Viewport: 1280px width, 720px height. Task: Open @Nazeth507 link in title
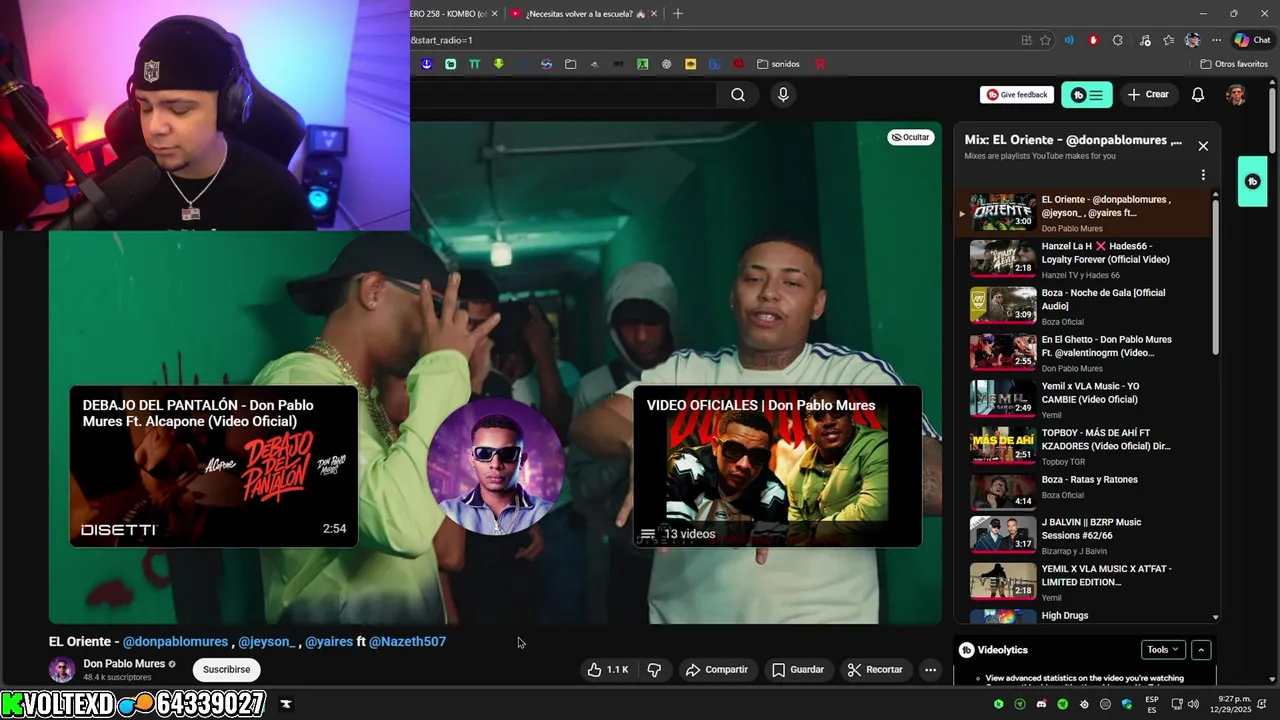407,642
